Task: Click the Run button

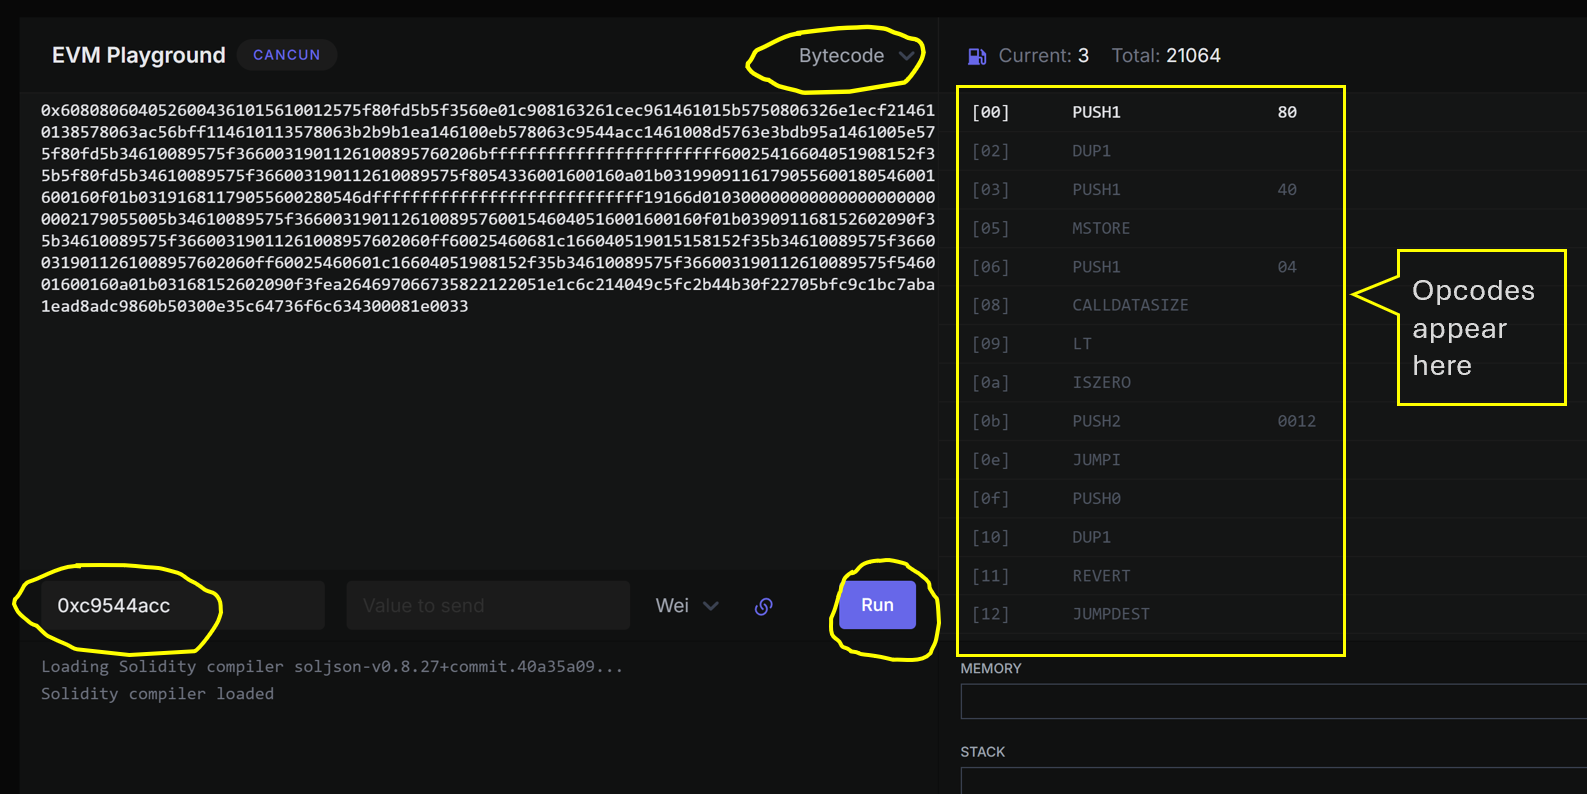Action: 877,605
